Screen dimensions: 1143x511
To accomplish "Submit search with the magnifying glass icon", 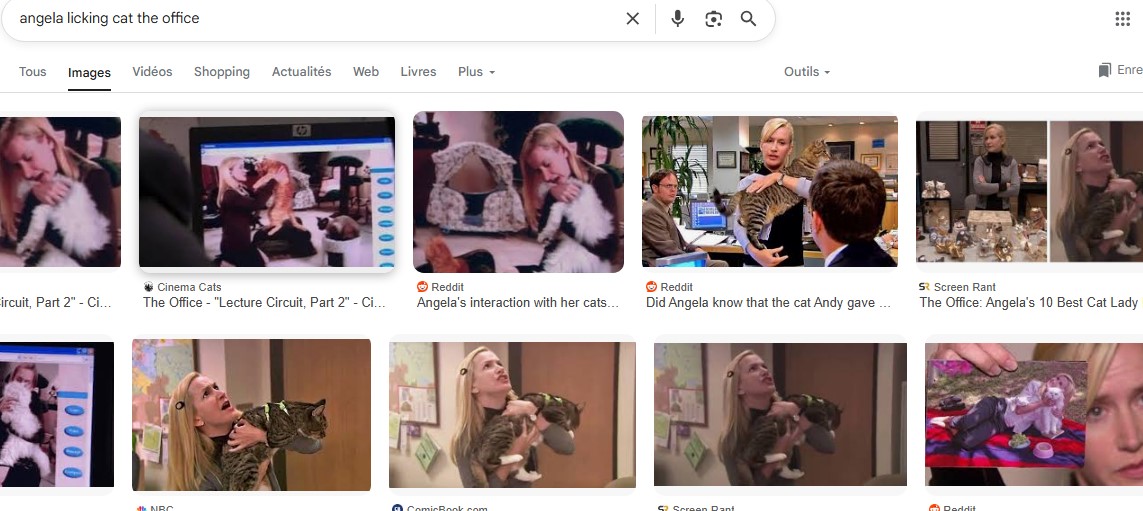I will pyautogui.click(x=748, y=19).
